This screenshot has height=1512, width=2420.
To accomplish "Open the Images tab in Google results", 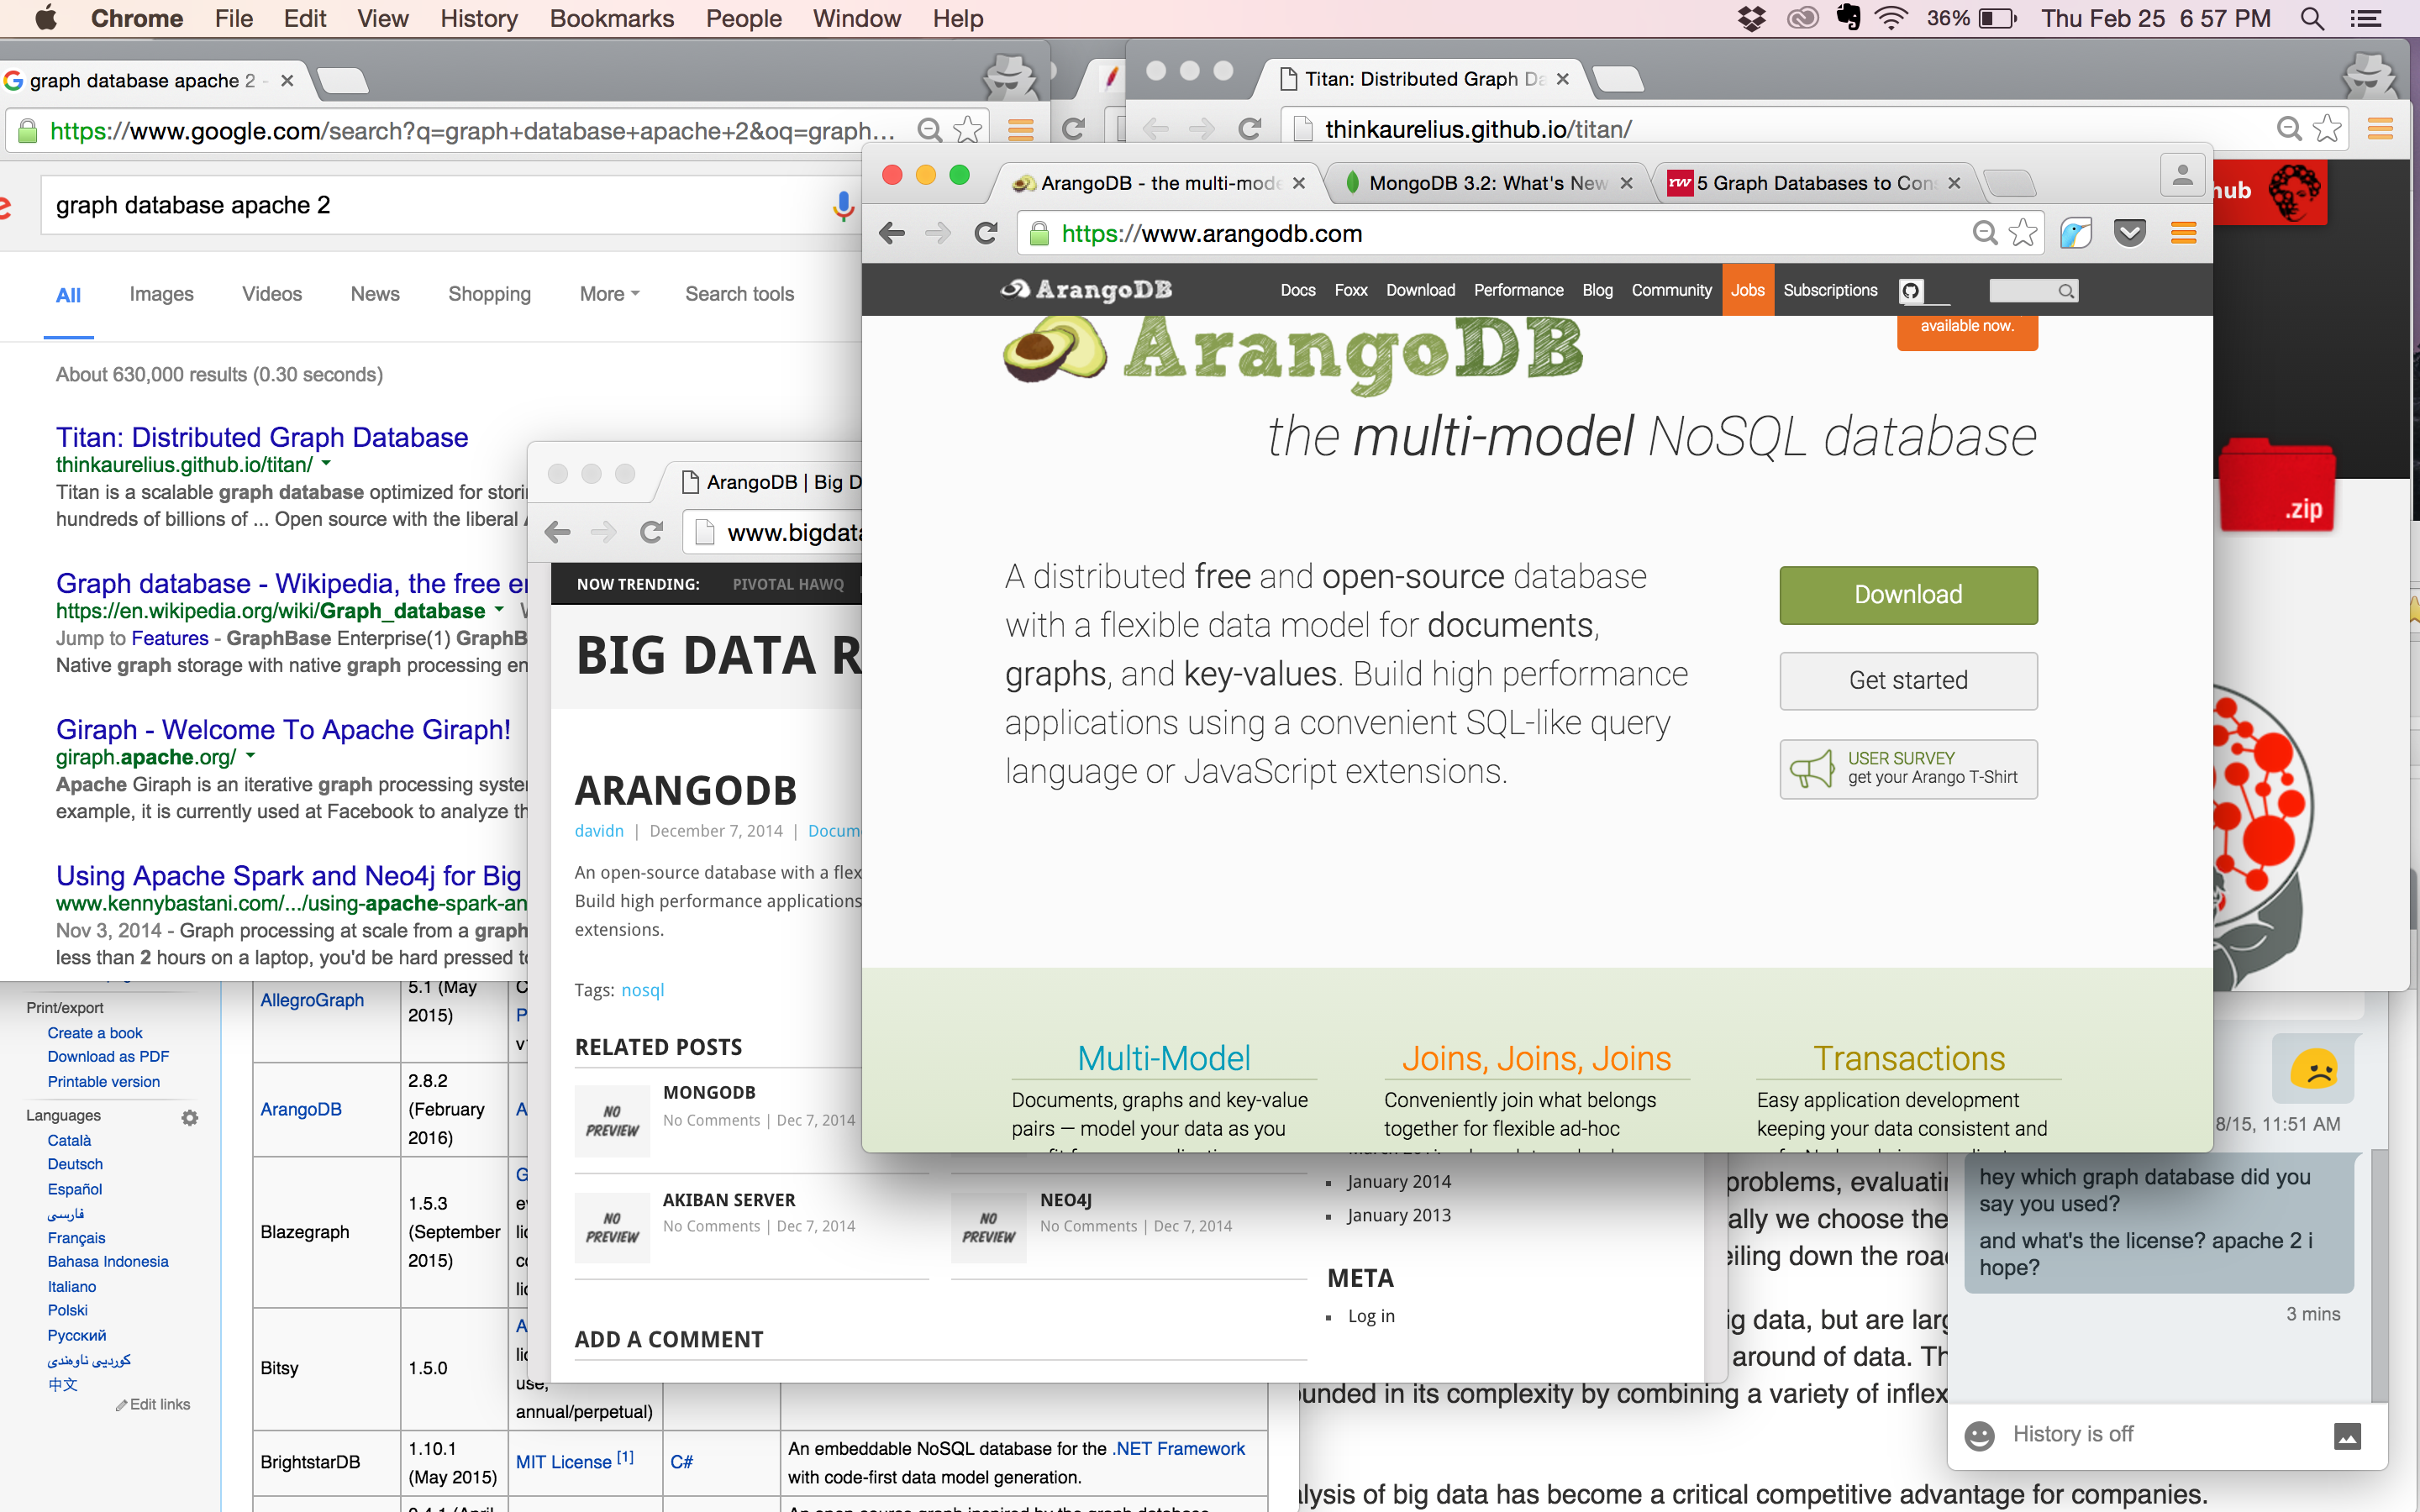I will pos(161,294).
